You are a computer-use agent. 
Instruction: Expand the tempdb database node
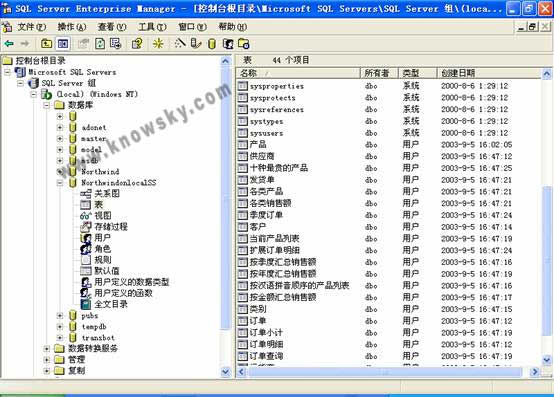pos(60,326)
